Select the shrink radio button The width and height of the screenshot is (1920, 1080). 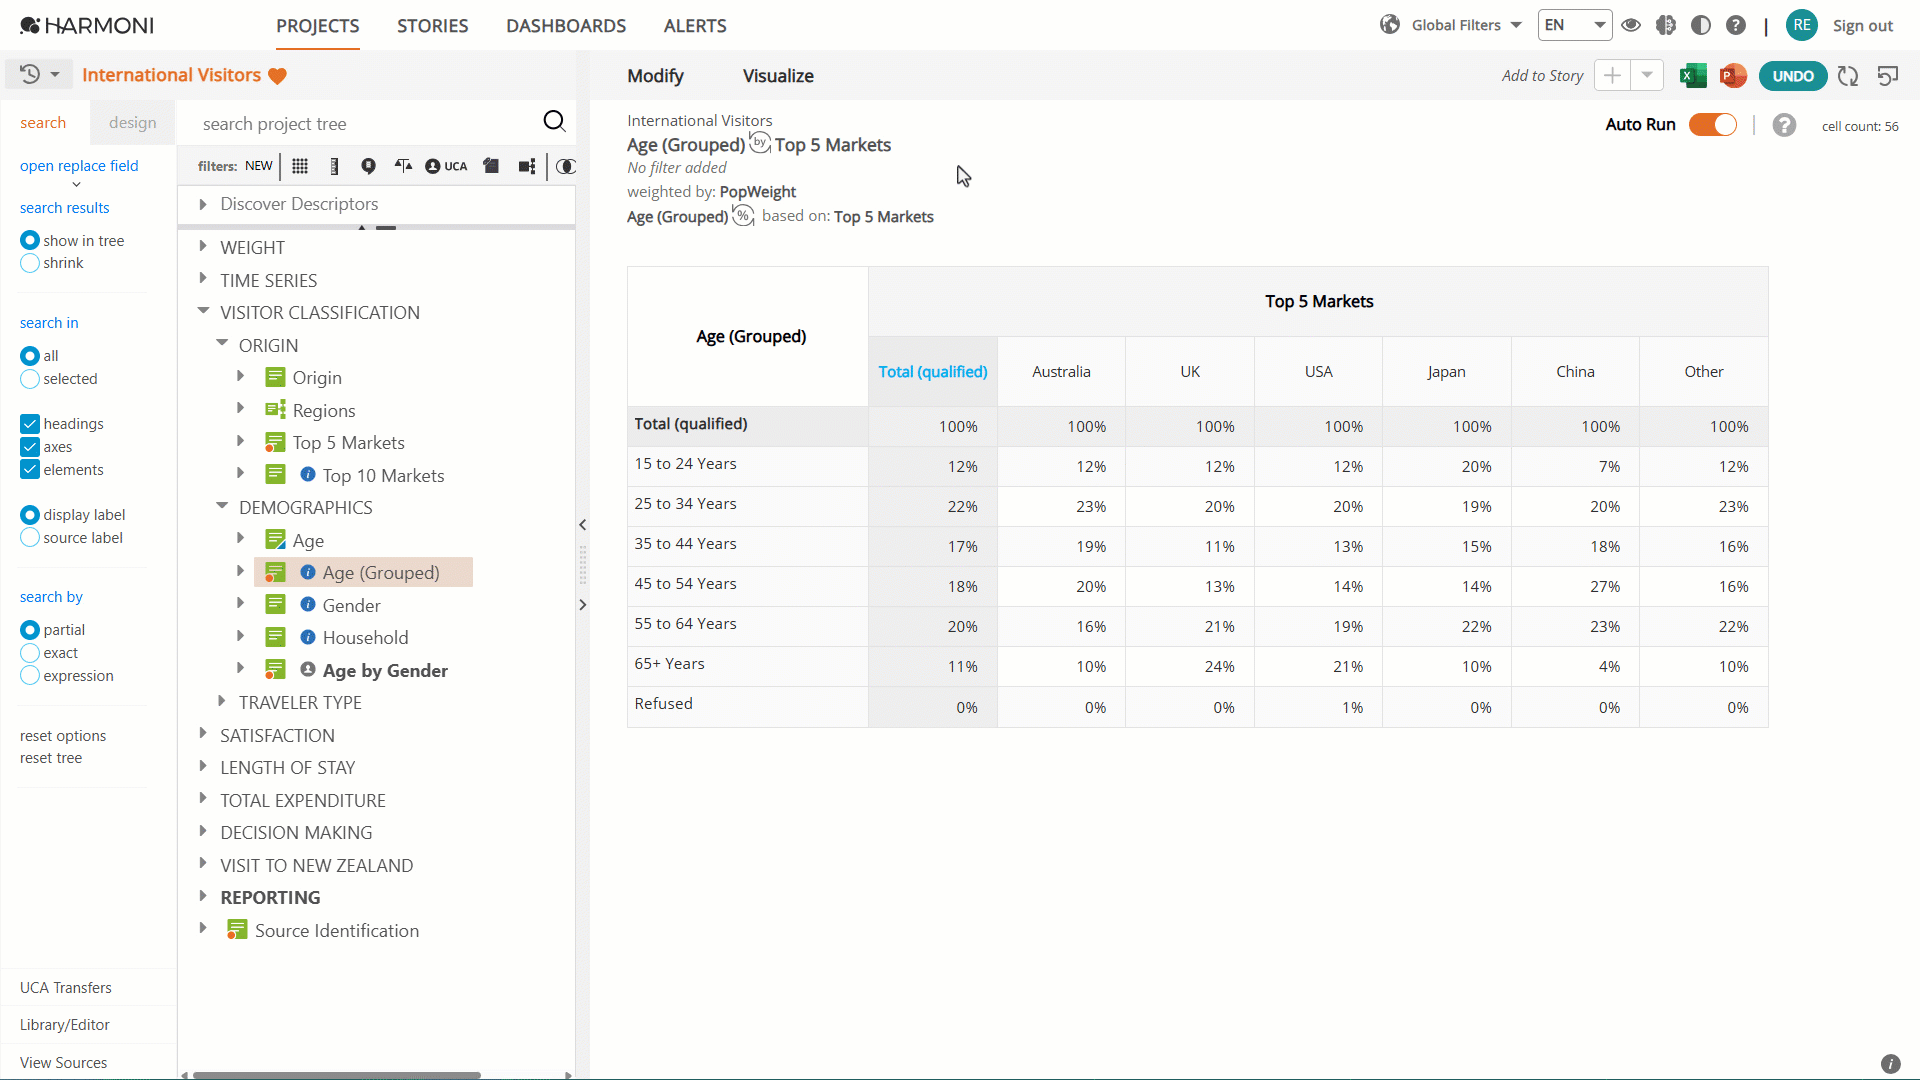click(30, 263)
